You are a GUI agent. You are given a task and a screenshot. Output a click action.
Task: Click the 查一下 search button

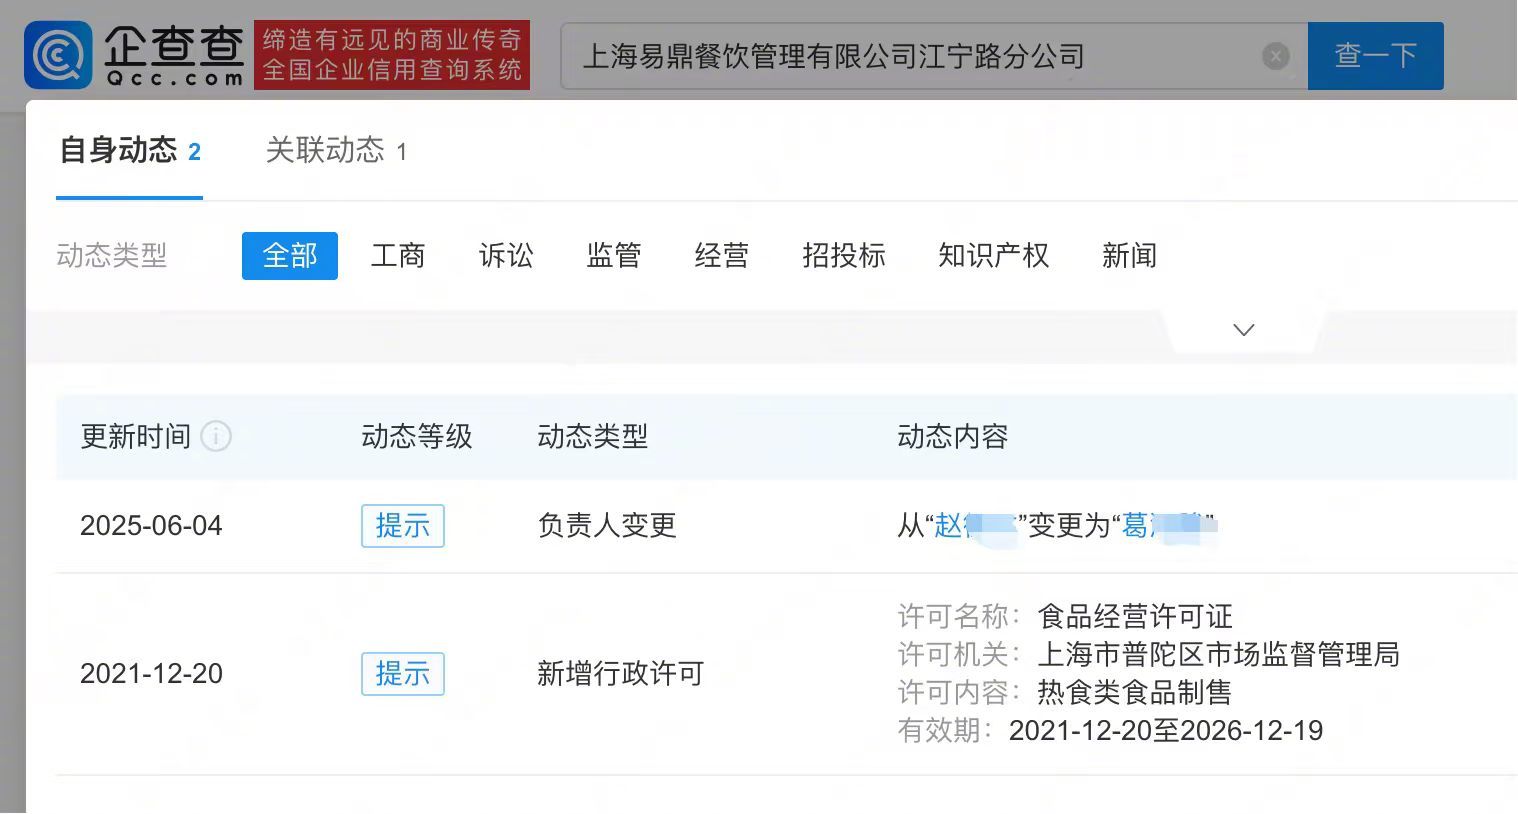1376,56
